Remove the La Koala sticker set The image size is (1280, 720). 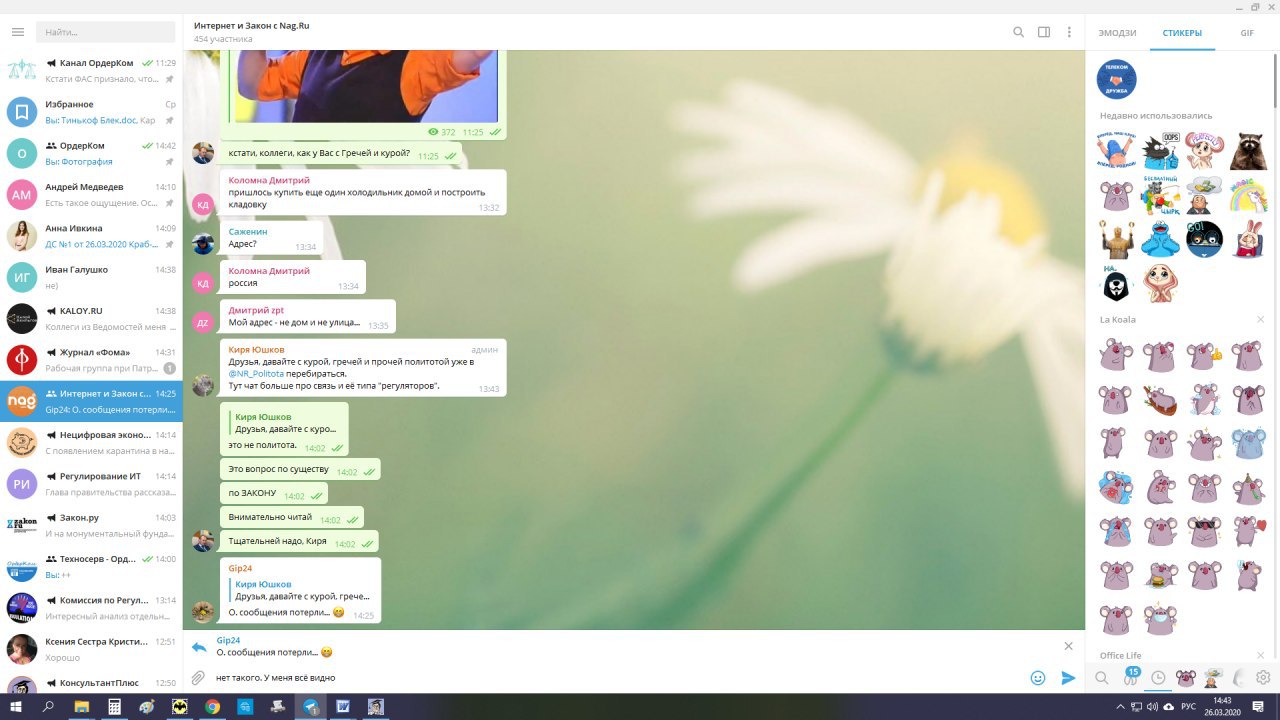pyautogui.click(x=1260, y=320)
